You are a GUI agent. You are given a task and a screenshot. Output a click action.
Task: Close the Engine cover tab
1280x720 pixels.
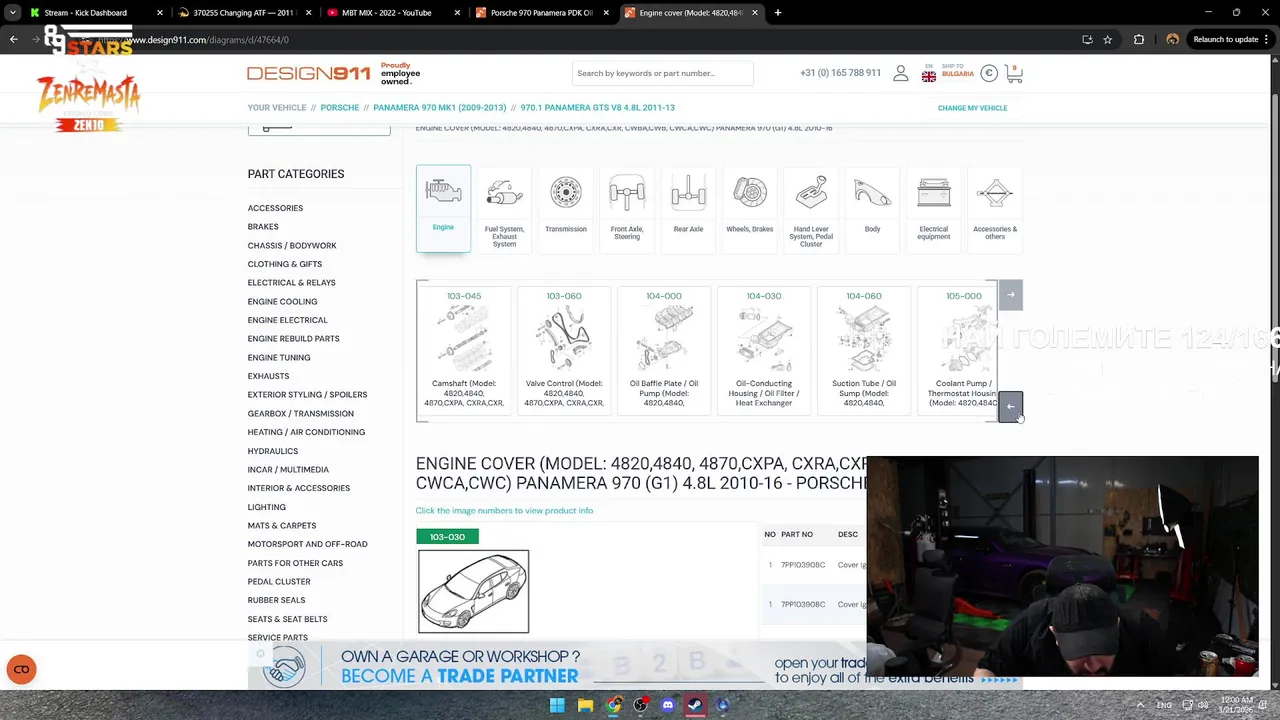(755, 13)
